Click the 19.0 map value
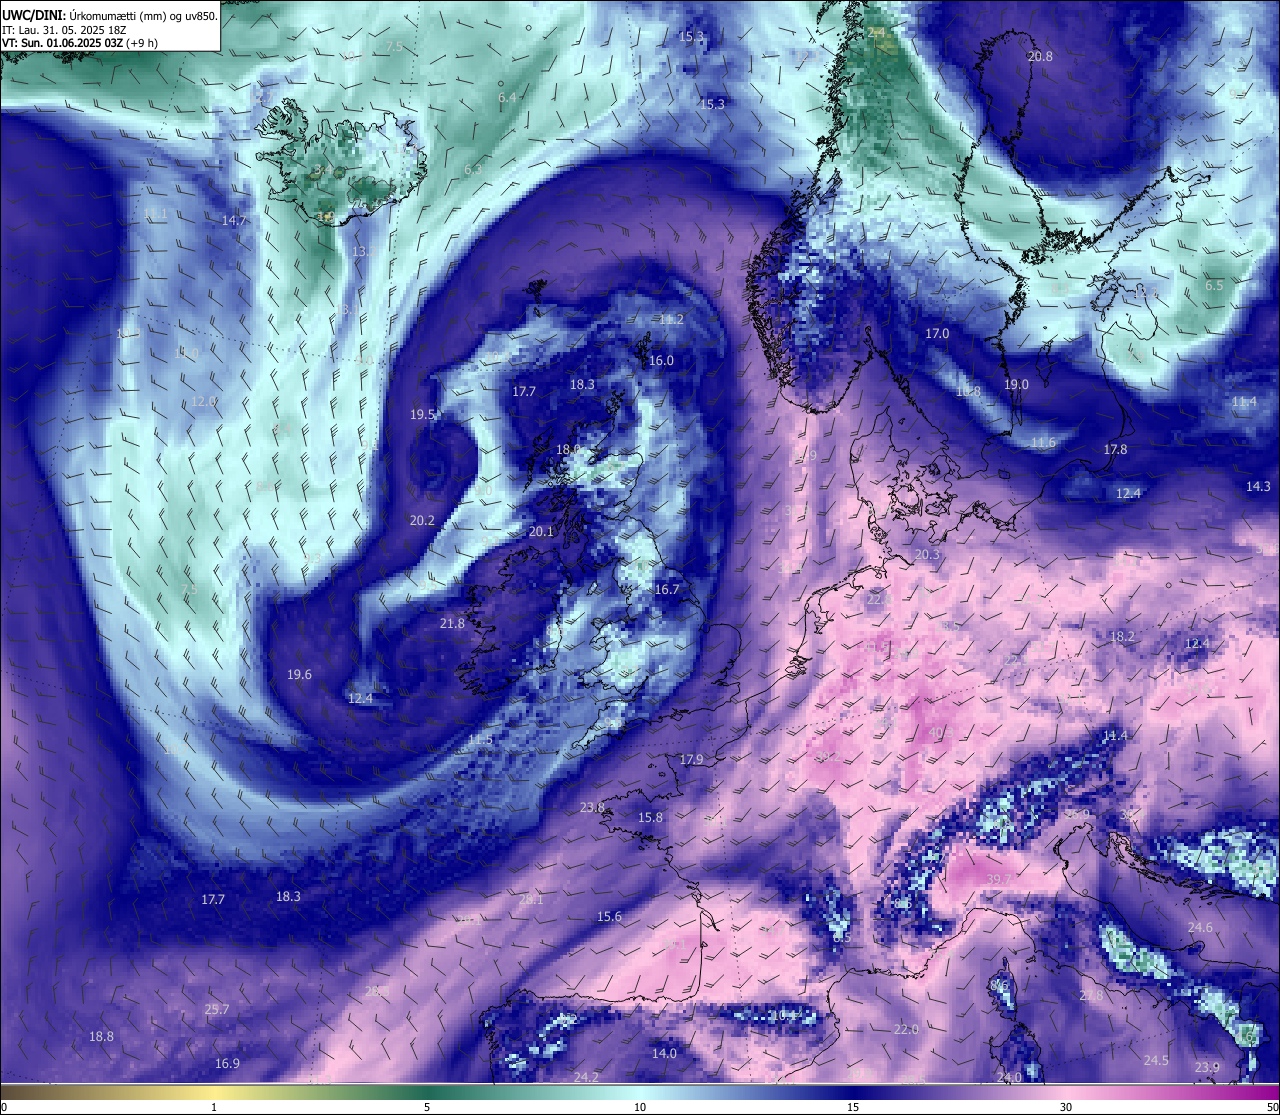The height and width of the screenshot is (1115, 1280). click(1016, 385)
